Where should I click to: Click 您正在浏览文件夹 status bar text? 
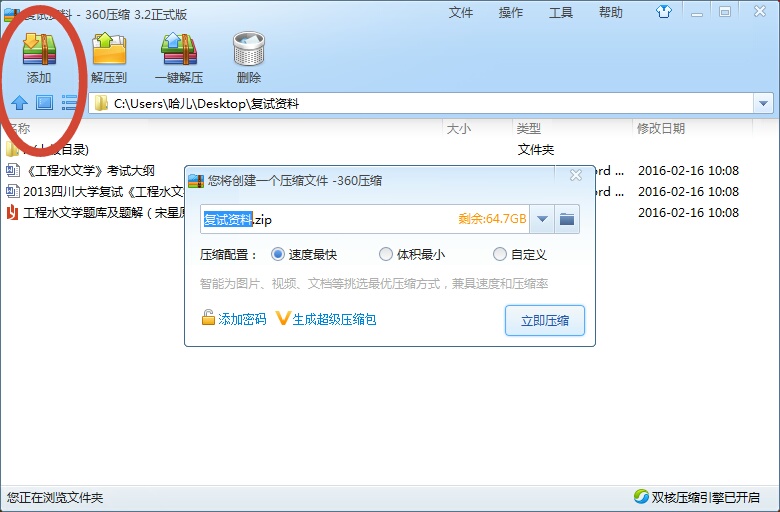point(55,497)
